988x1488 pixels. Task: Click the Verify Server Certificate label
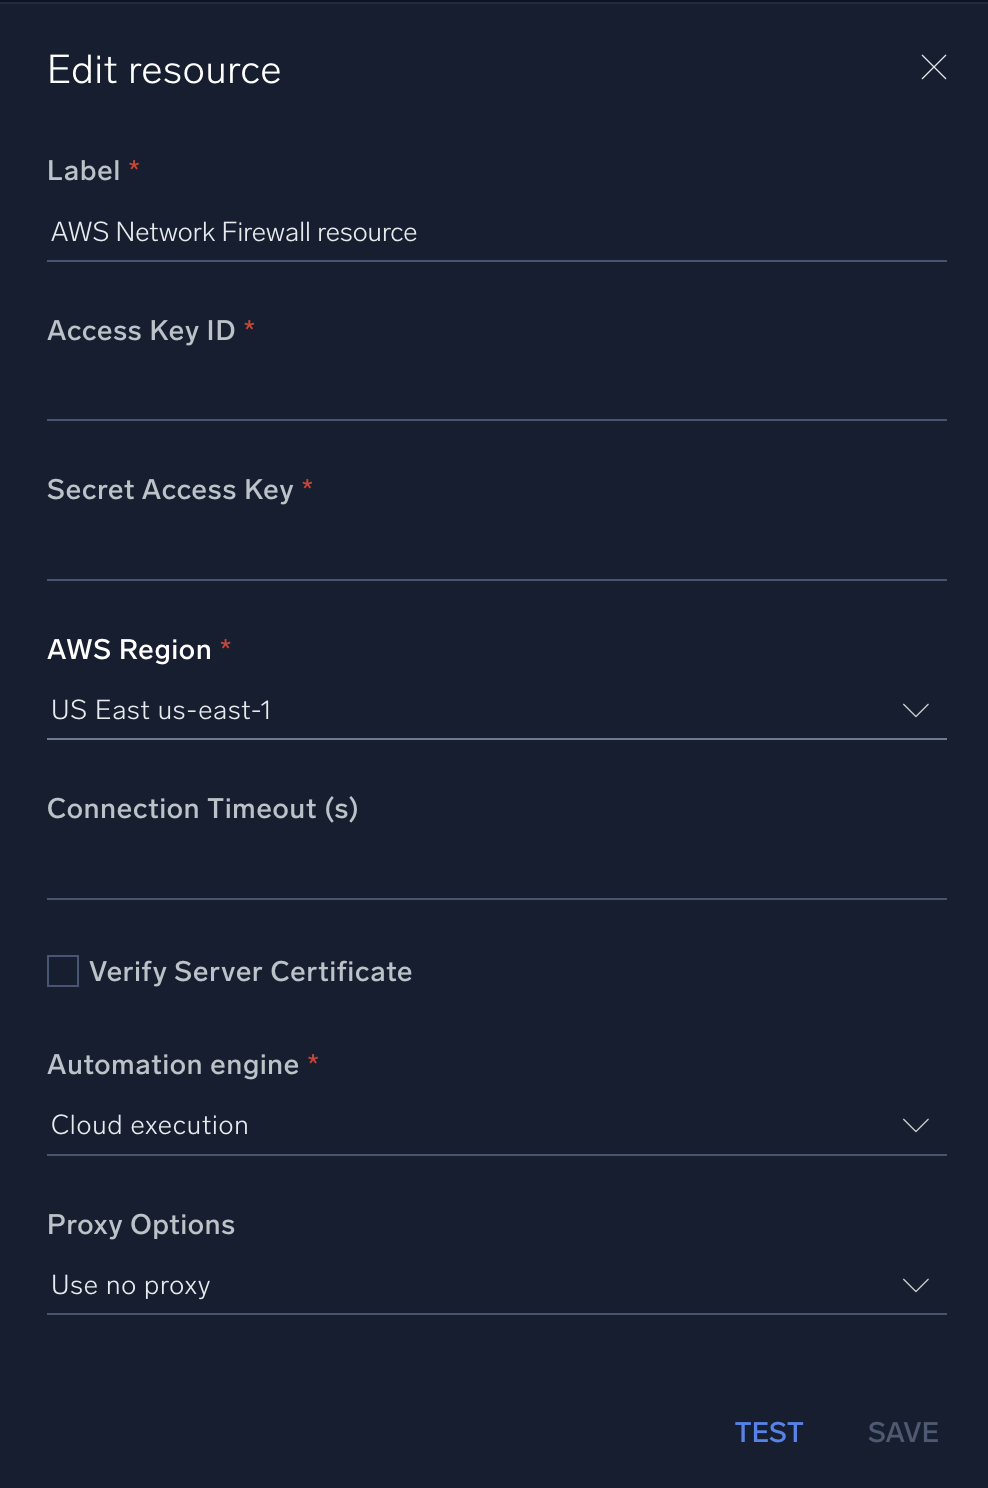tap(250, 970)
